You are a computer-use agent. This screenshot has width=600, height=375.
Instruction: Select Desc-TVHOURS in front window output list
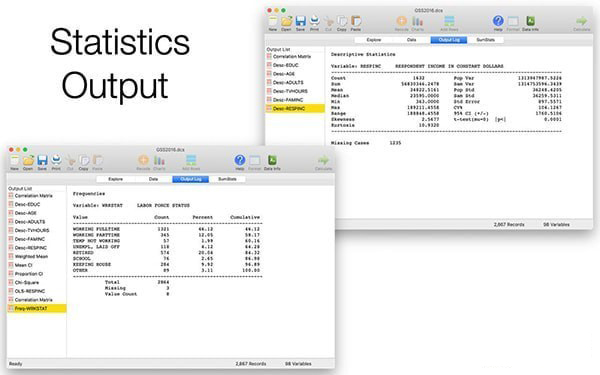click(37, 230)
